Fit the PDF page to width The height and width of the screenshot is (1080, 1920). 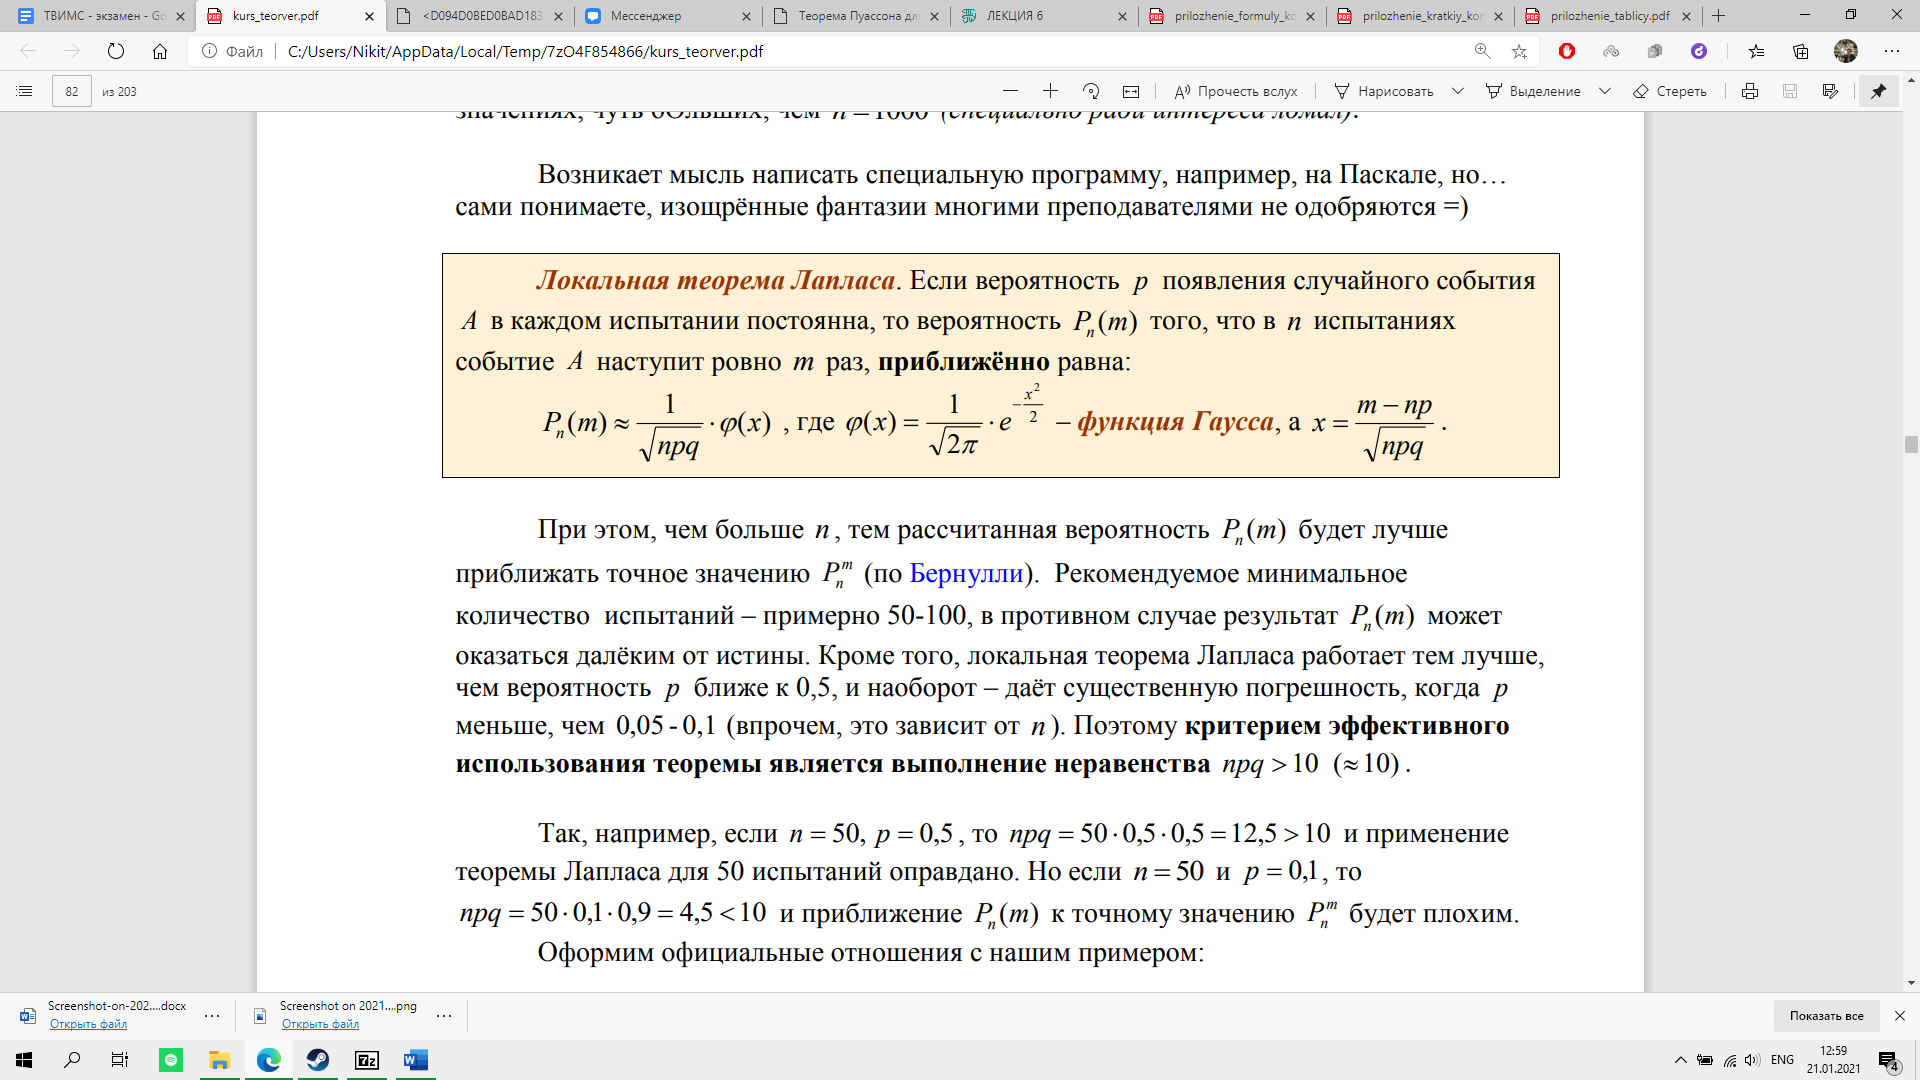click(1131, 91)
